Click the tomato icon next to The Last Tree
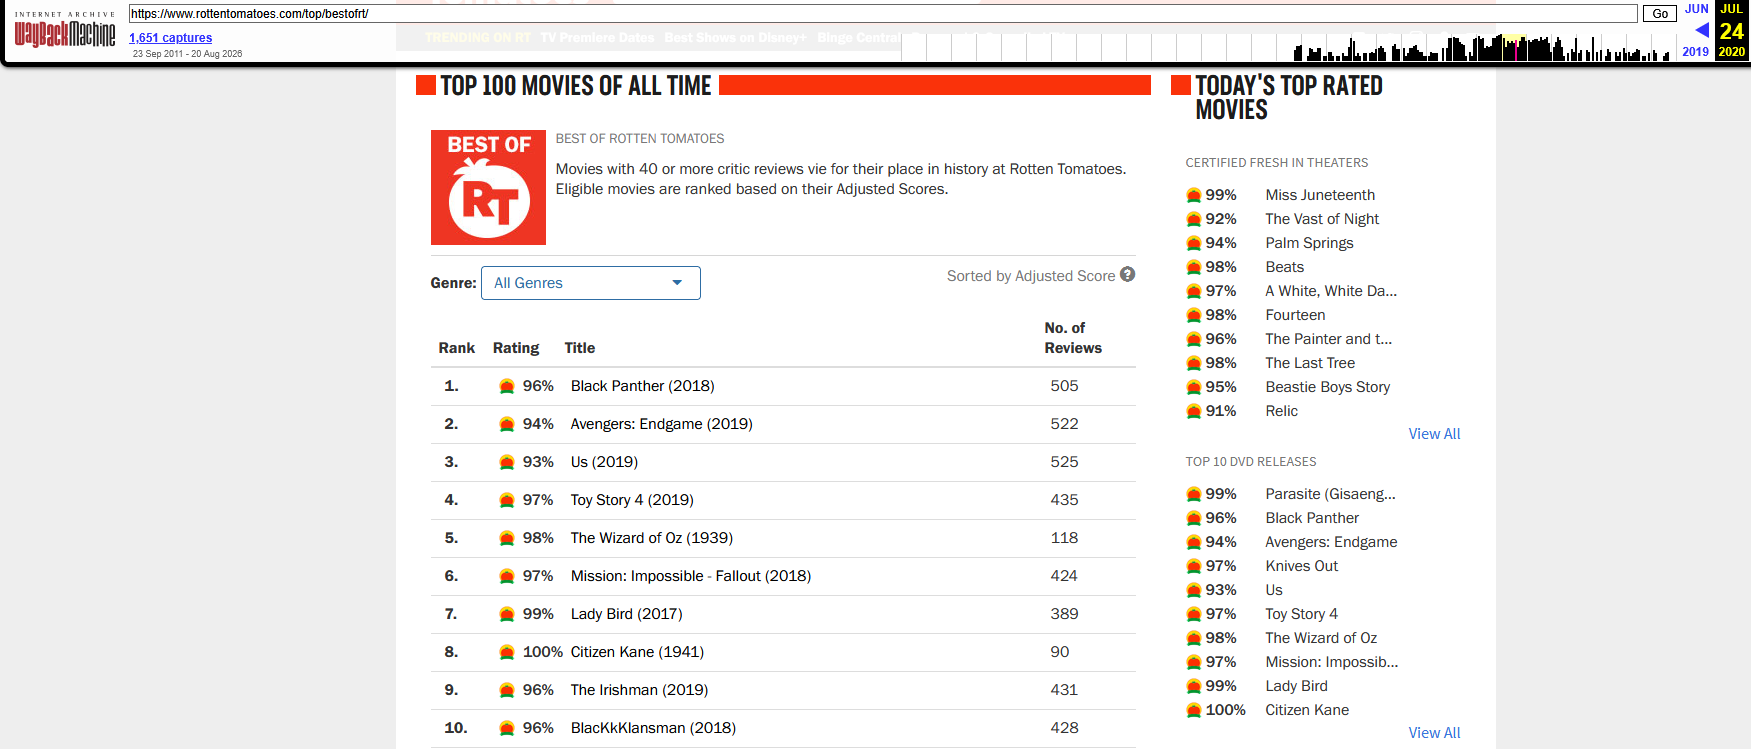 1194,363
